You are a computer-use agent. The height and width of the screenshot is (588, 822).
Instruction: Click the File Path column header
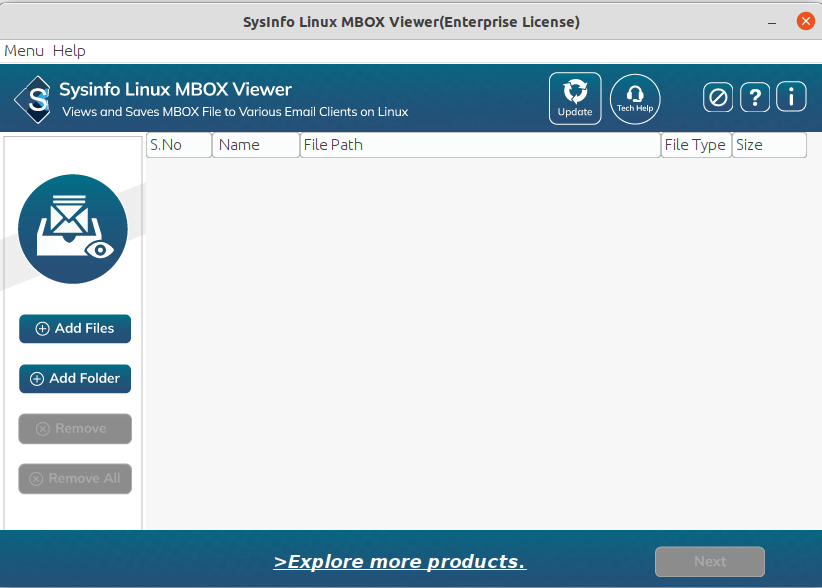[480, 145]
